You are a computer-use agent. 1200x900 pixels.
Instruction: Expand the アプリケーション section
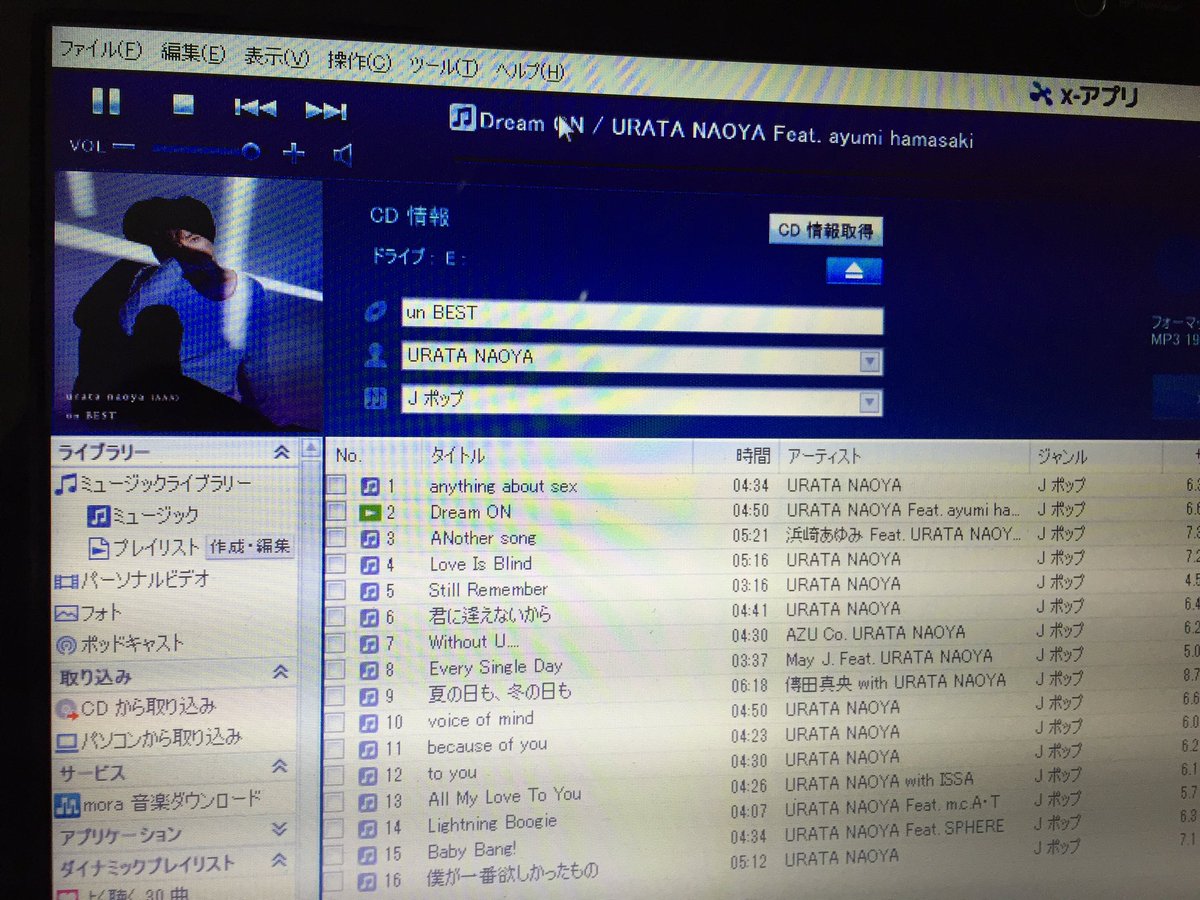pyautogui.click(x=280, y=829)
